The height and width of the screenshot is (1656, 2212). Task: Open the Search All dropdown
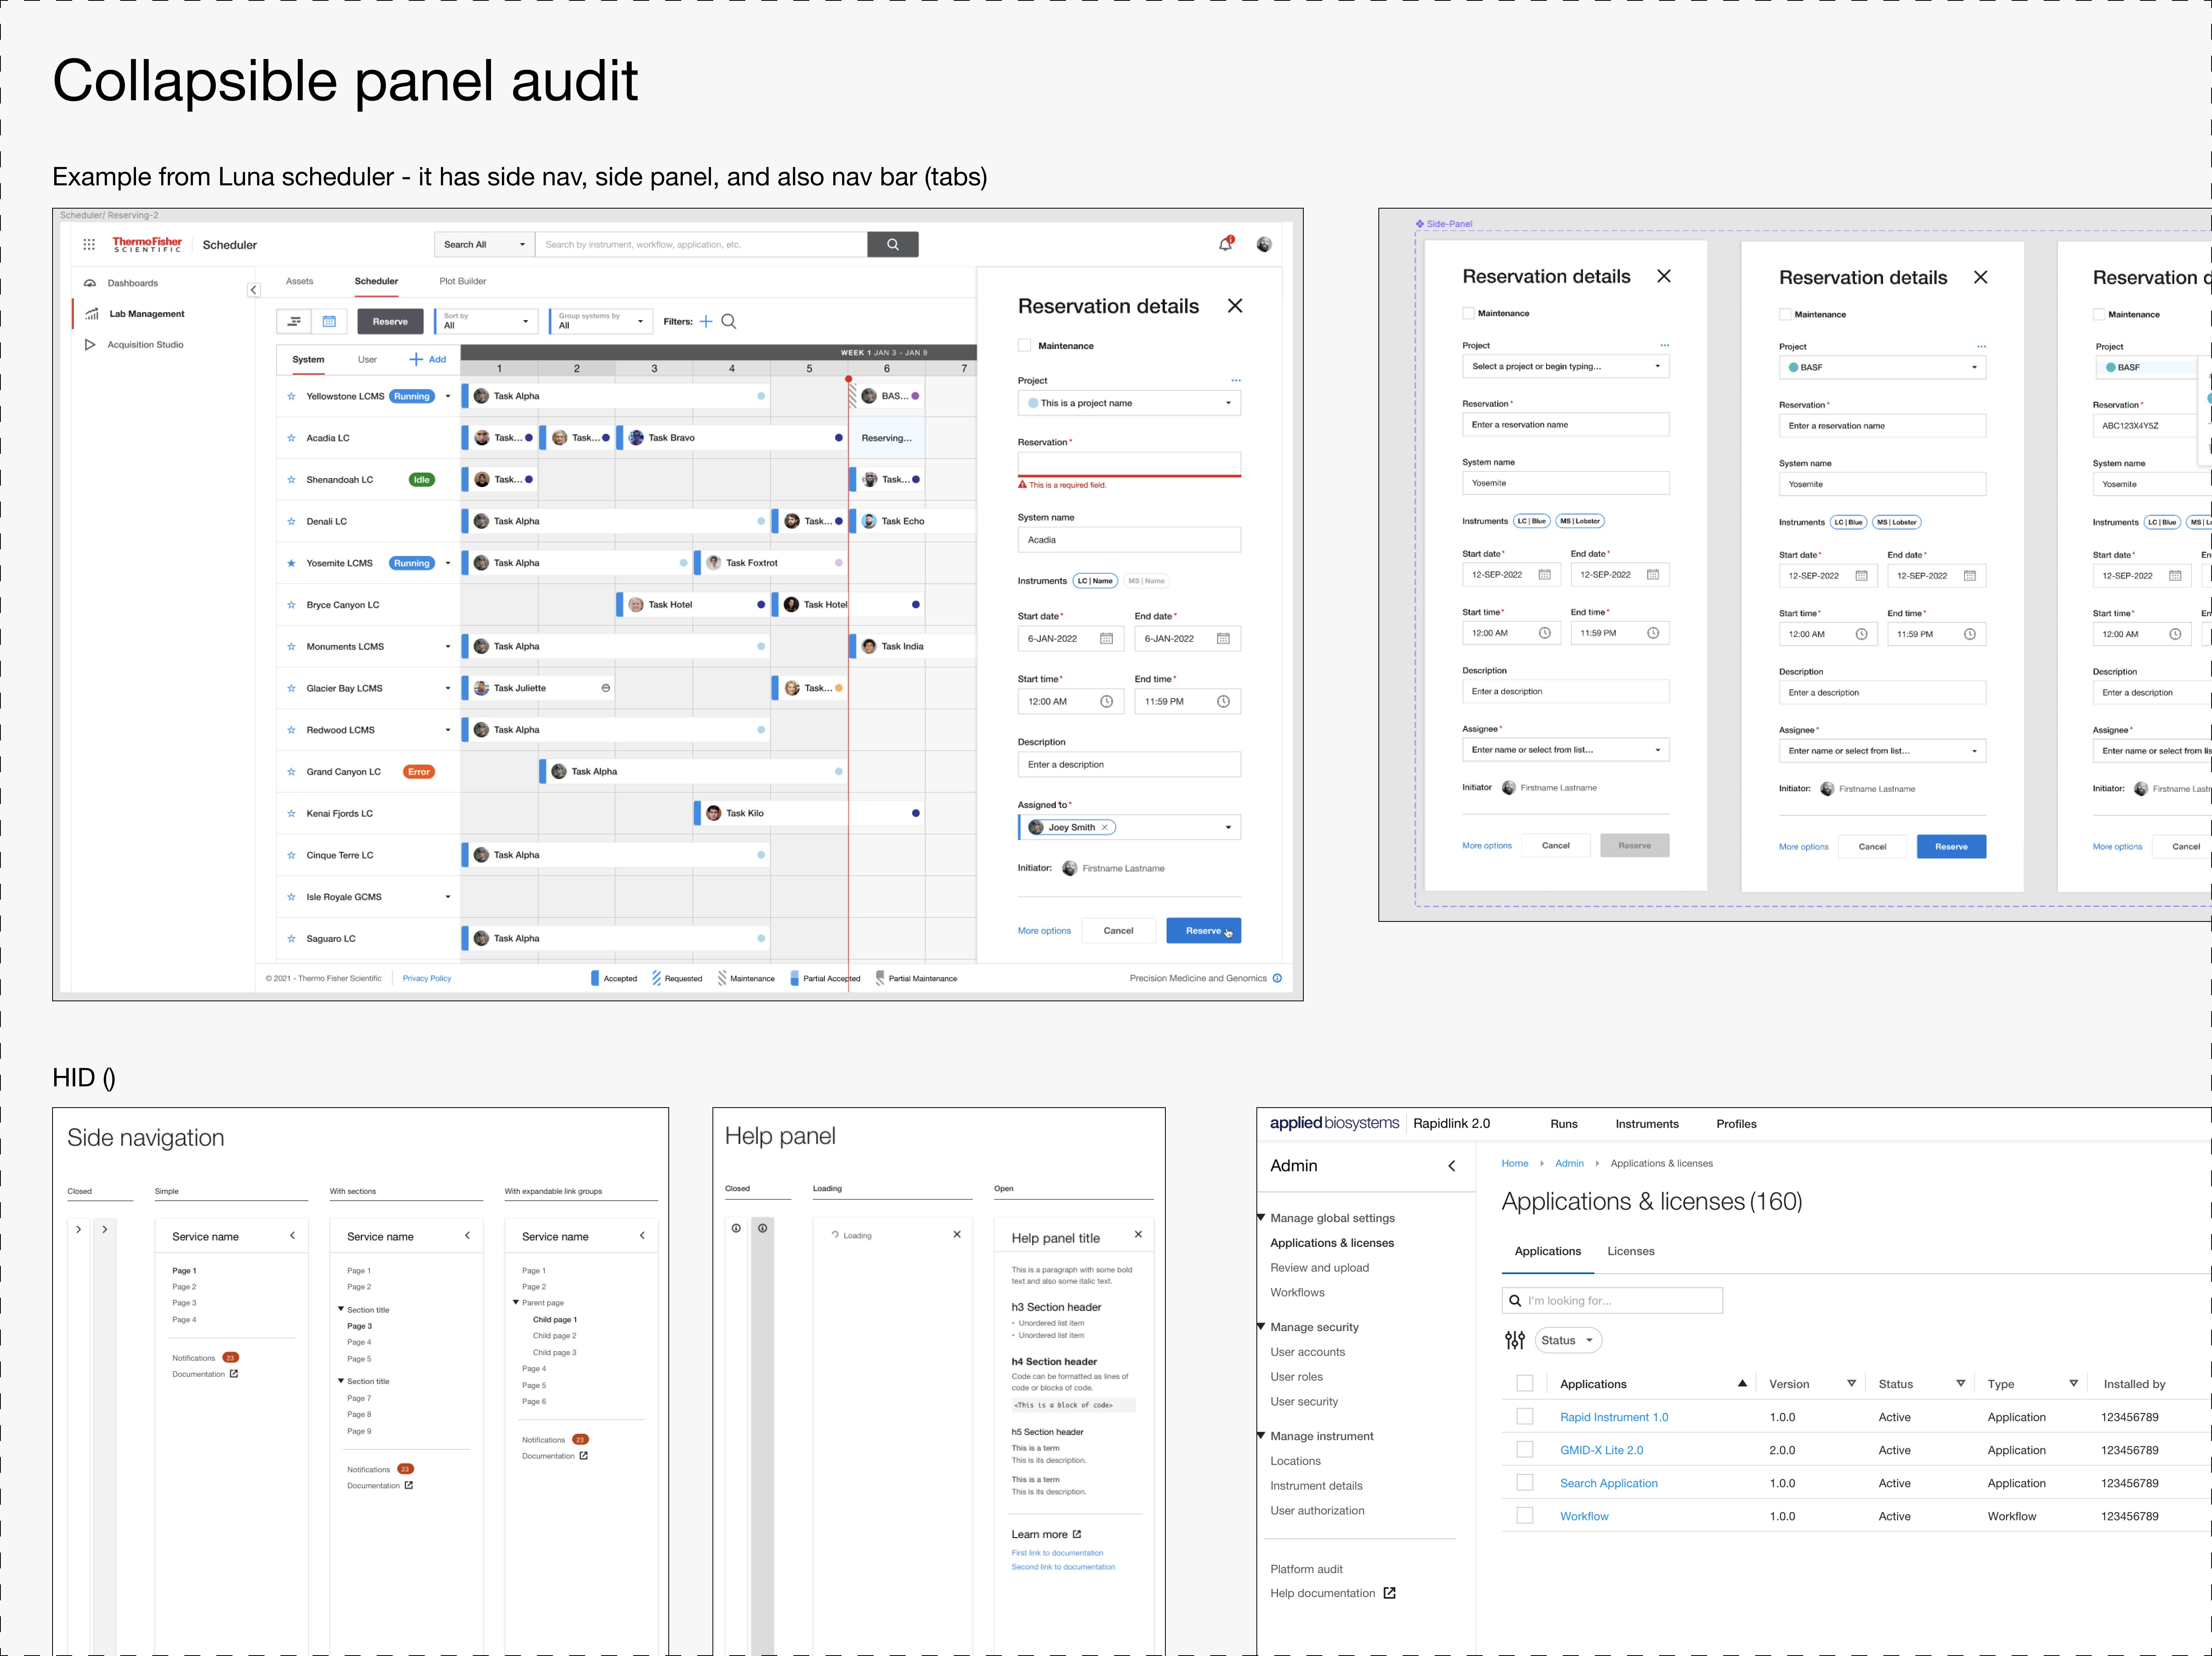tap(485, 244)
